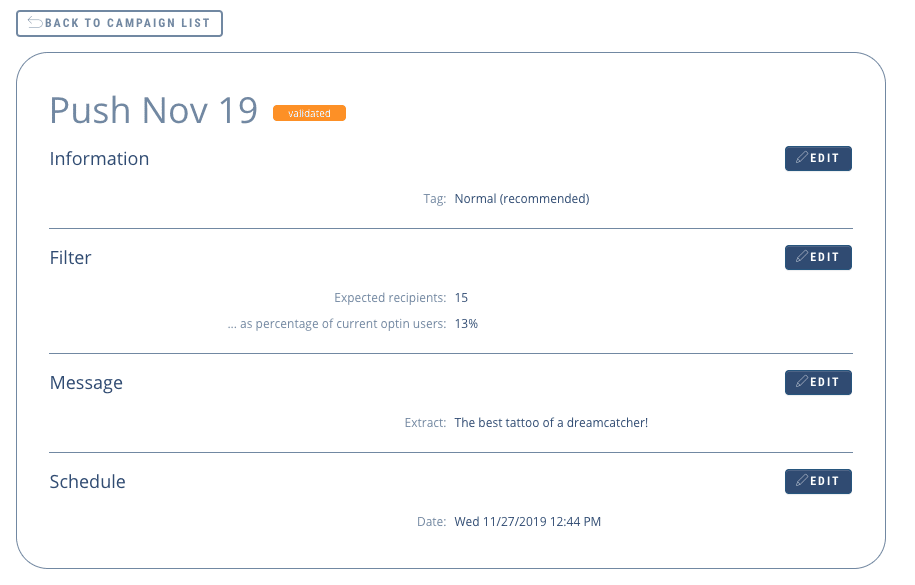915x585 pixels.
Task: Click the pencil icon in the Schedule section
Action: pyautogui.click(x=802, y=481)
